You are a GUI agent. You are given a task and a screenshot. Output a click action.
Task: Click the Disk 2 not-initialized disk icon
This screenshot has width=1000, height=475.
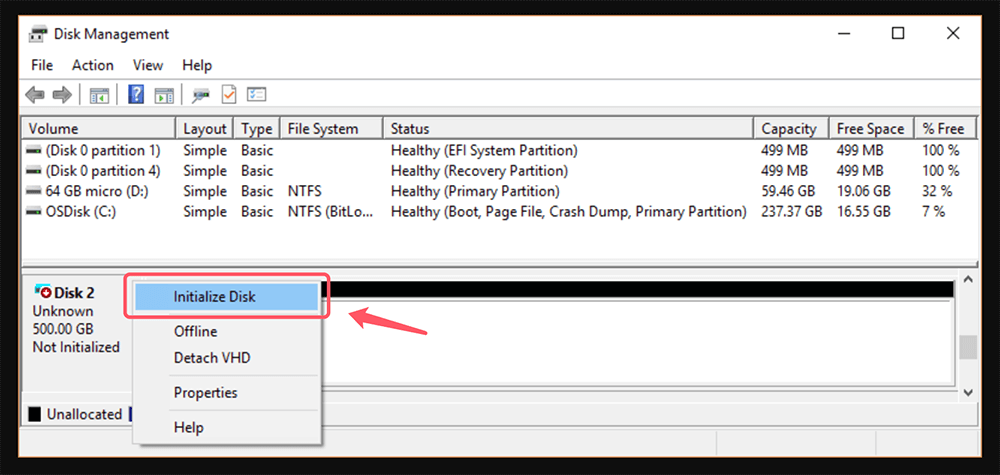[43, 291]
